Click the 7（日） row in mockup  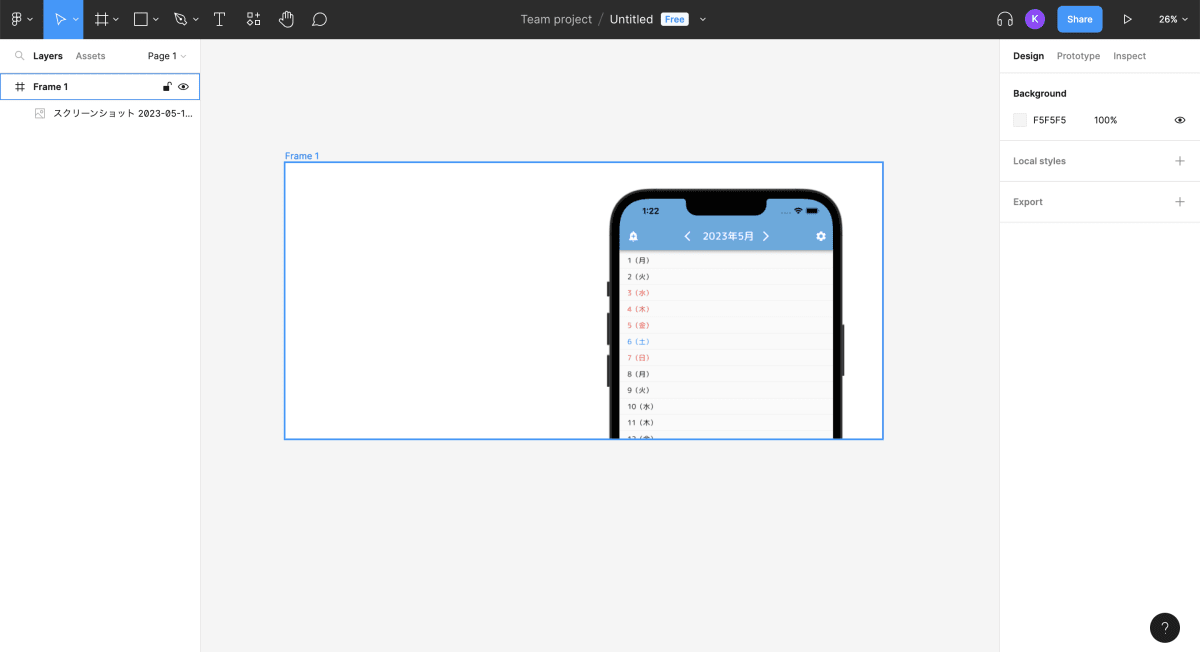click(x=726, y=358)
